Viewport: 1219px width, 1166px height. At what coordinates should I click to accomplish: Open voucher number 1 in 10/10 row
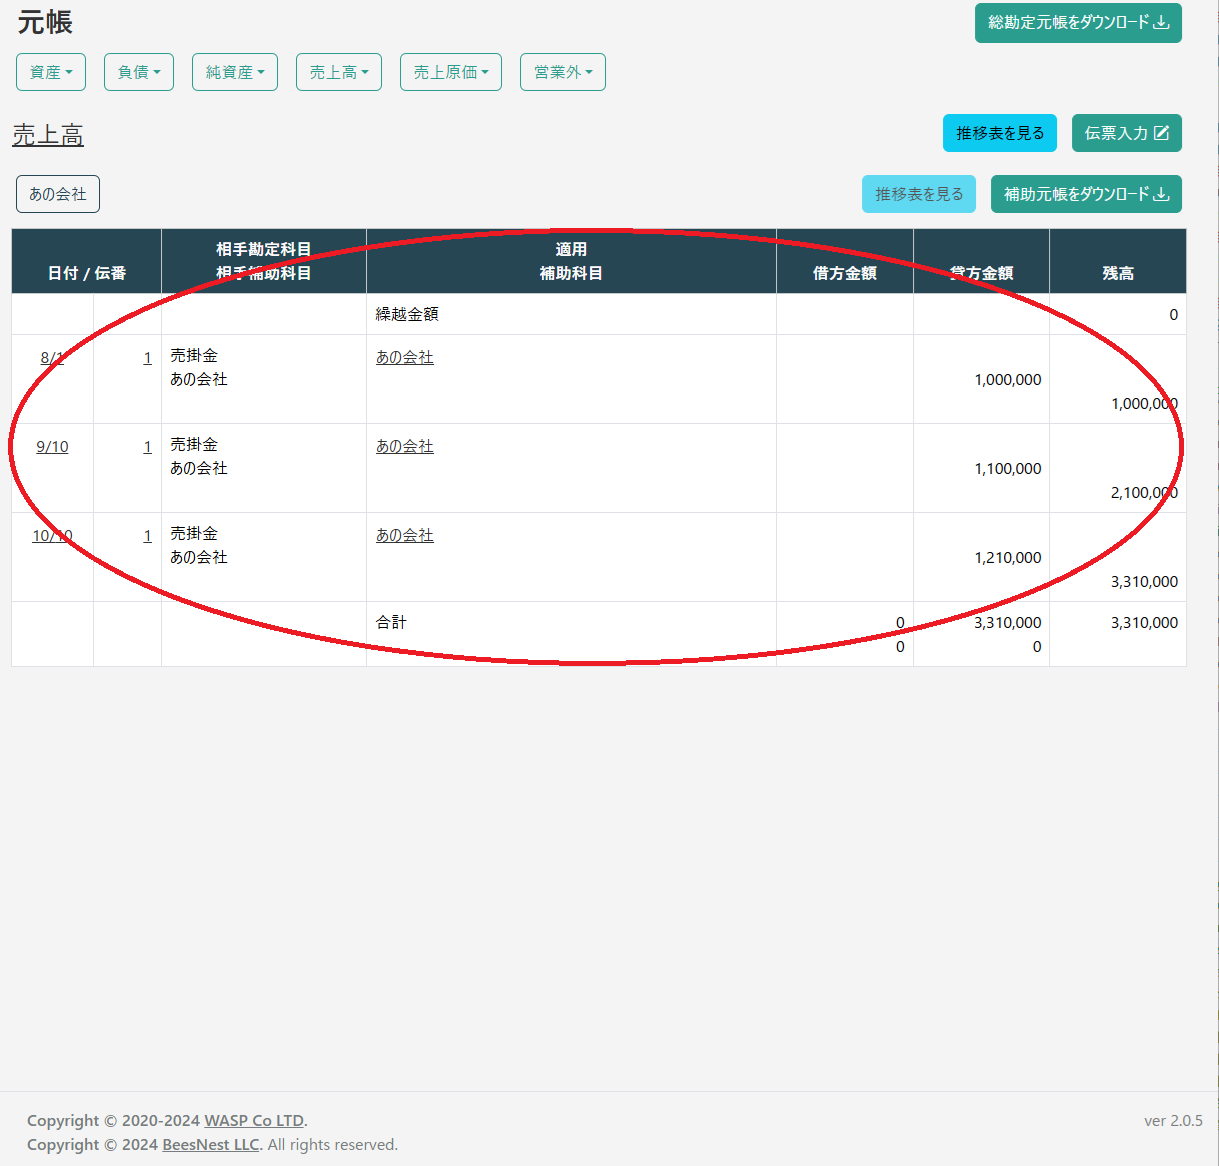[x=147, y=536]
